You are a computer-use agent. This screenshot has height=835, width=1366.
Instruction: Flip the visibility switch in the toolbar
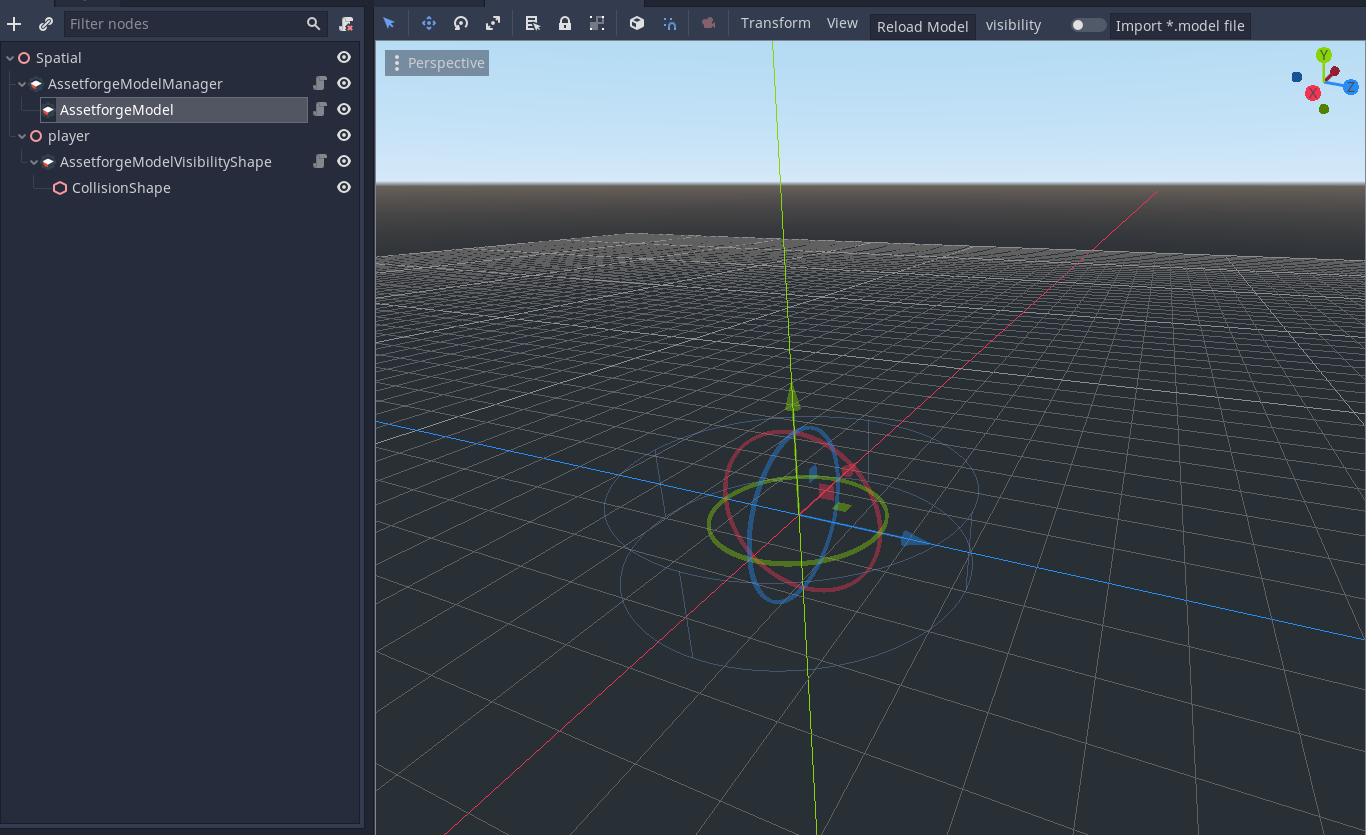(x=1087, y=25)
